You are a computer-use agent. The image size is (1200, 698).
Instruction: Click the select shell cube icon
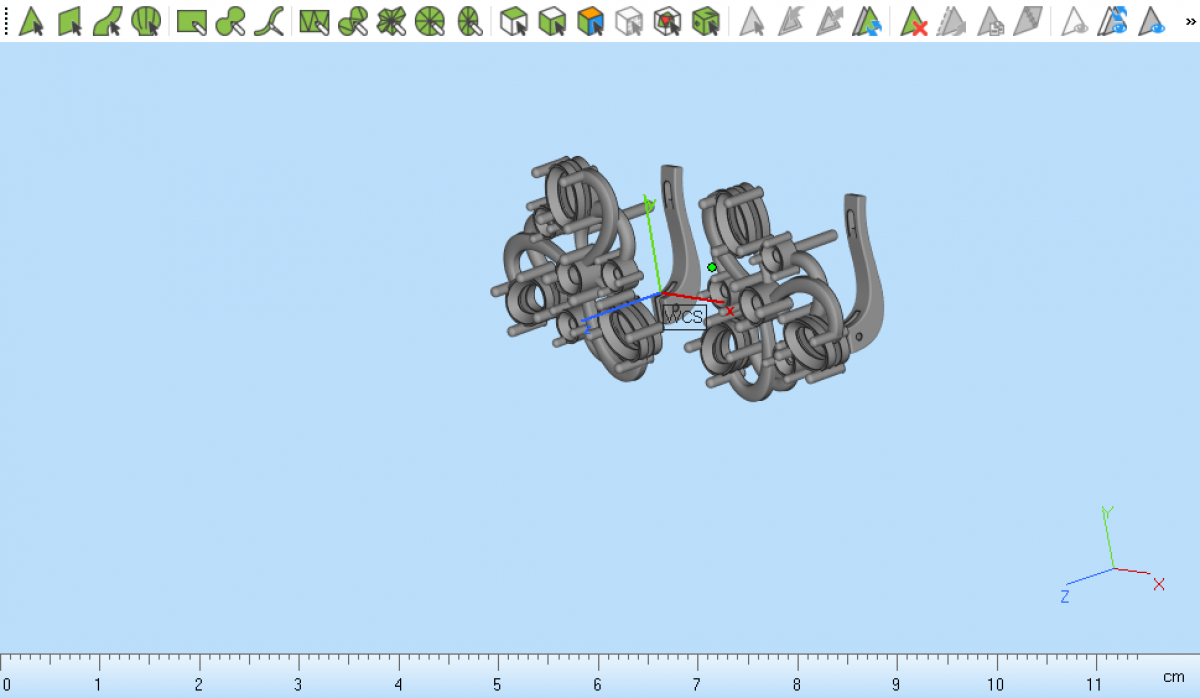tap(514, 21)
